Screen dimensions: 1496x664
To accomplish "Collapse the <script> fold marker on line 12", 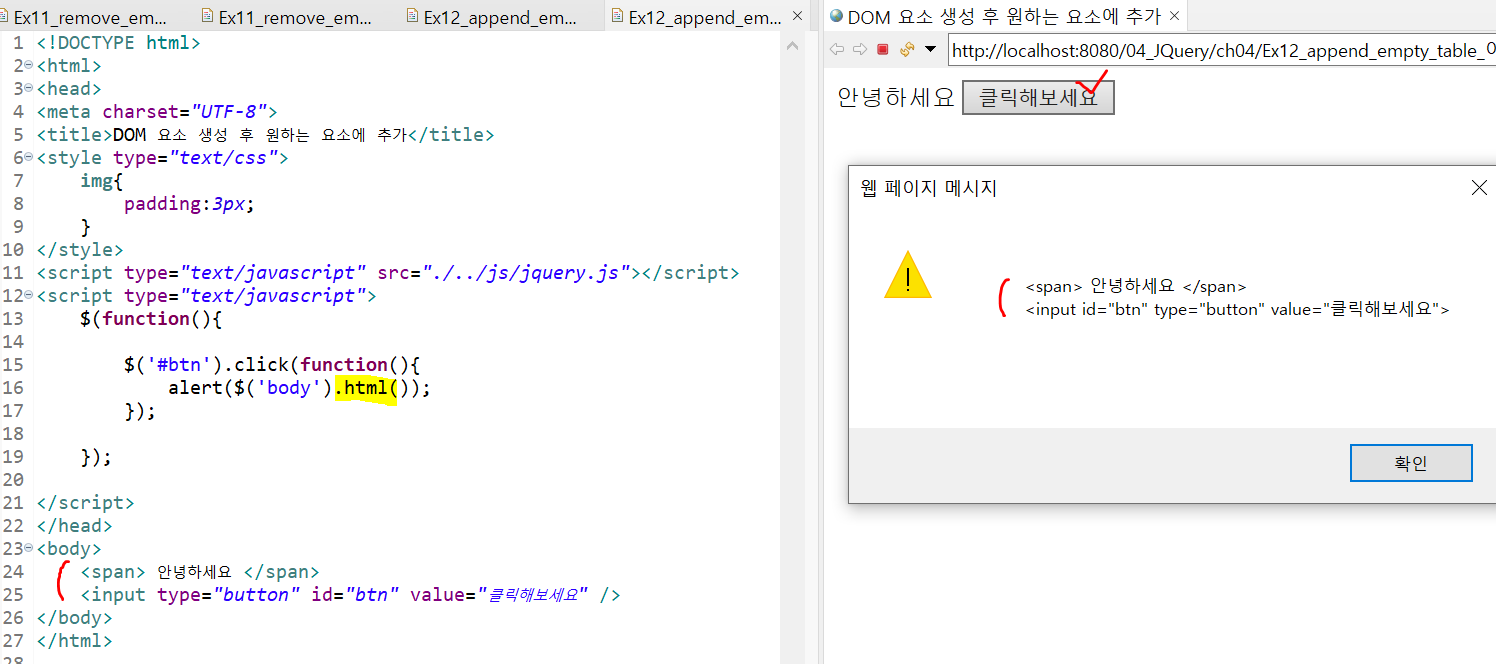I will 28,295.
